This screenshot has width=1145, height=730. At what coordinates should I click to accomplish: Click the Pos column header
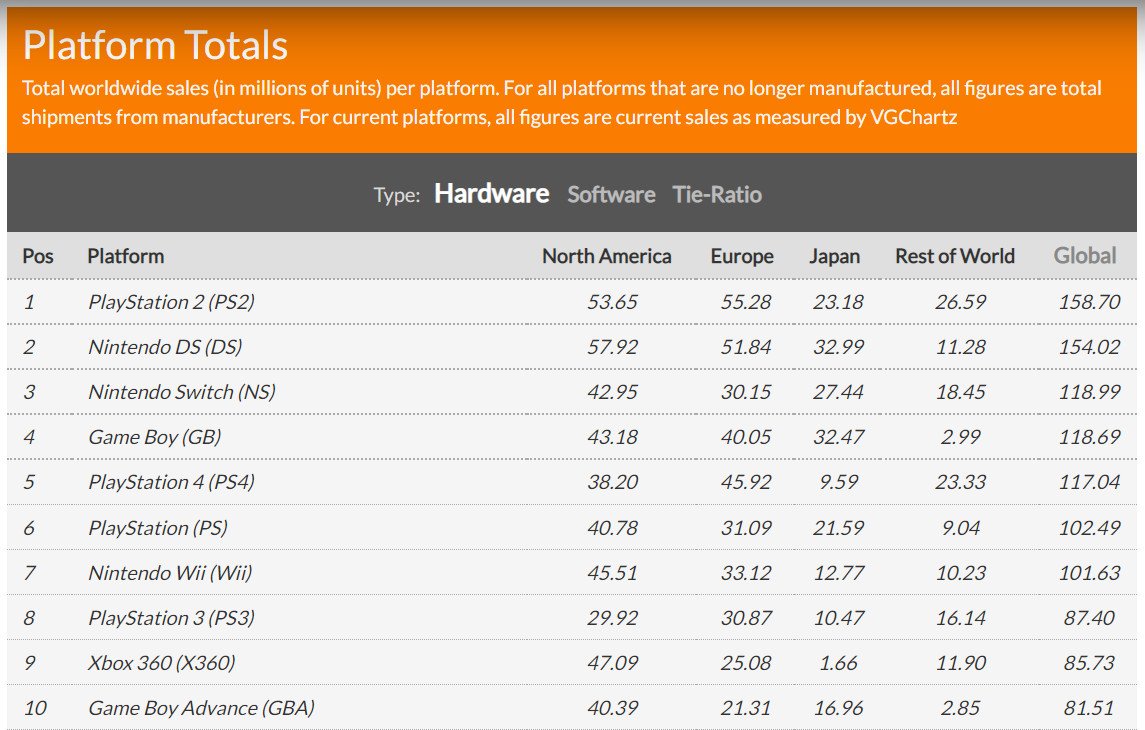38,256
